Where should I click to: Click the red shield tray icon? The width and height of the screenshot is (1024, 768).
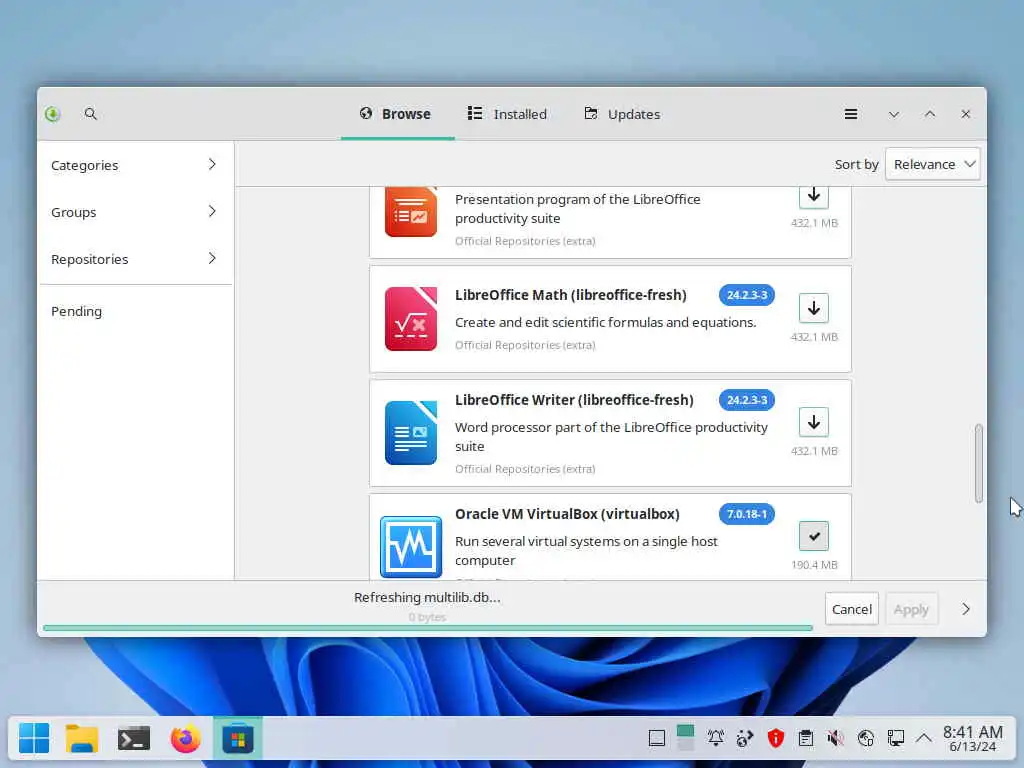pyautogui.click(x=776, y=739)
